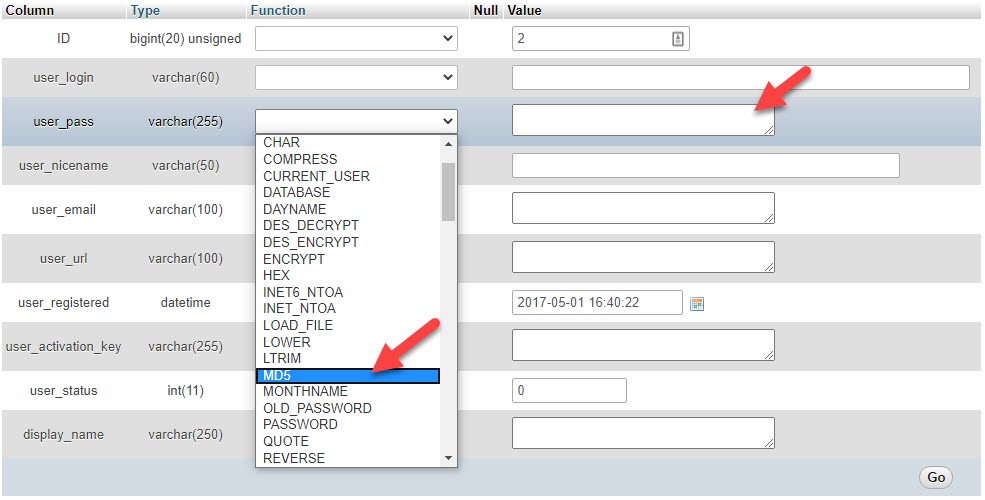Focus the ID value field

pos(601,38)
